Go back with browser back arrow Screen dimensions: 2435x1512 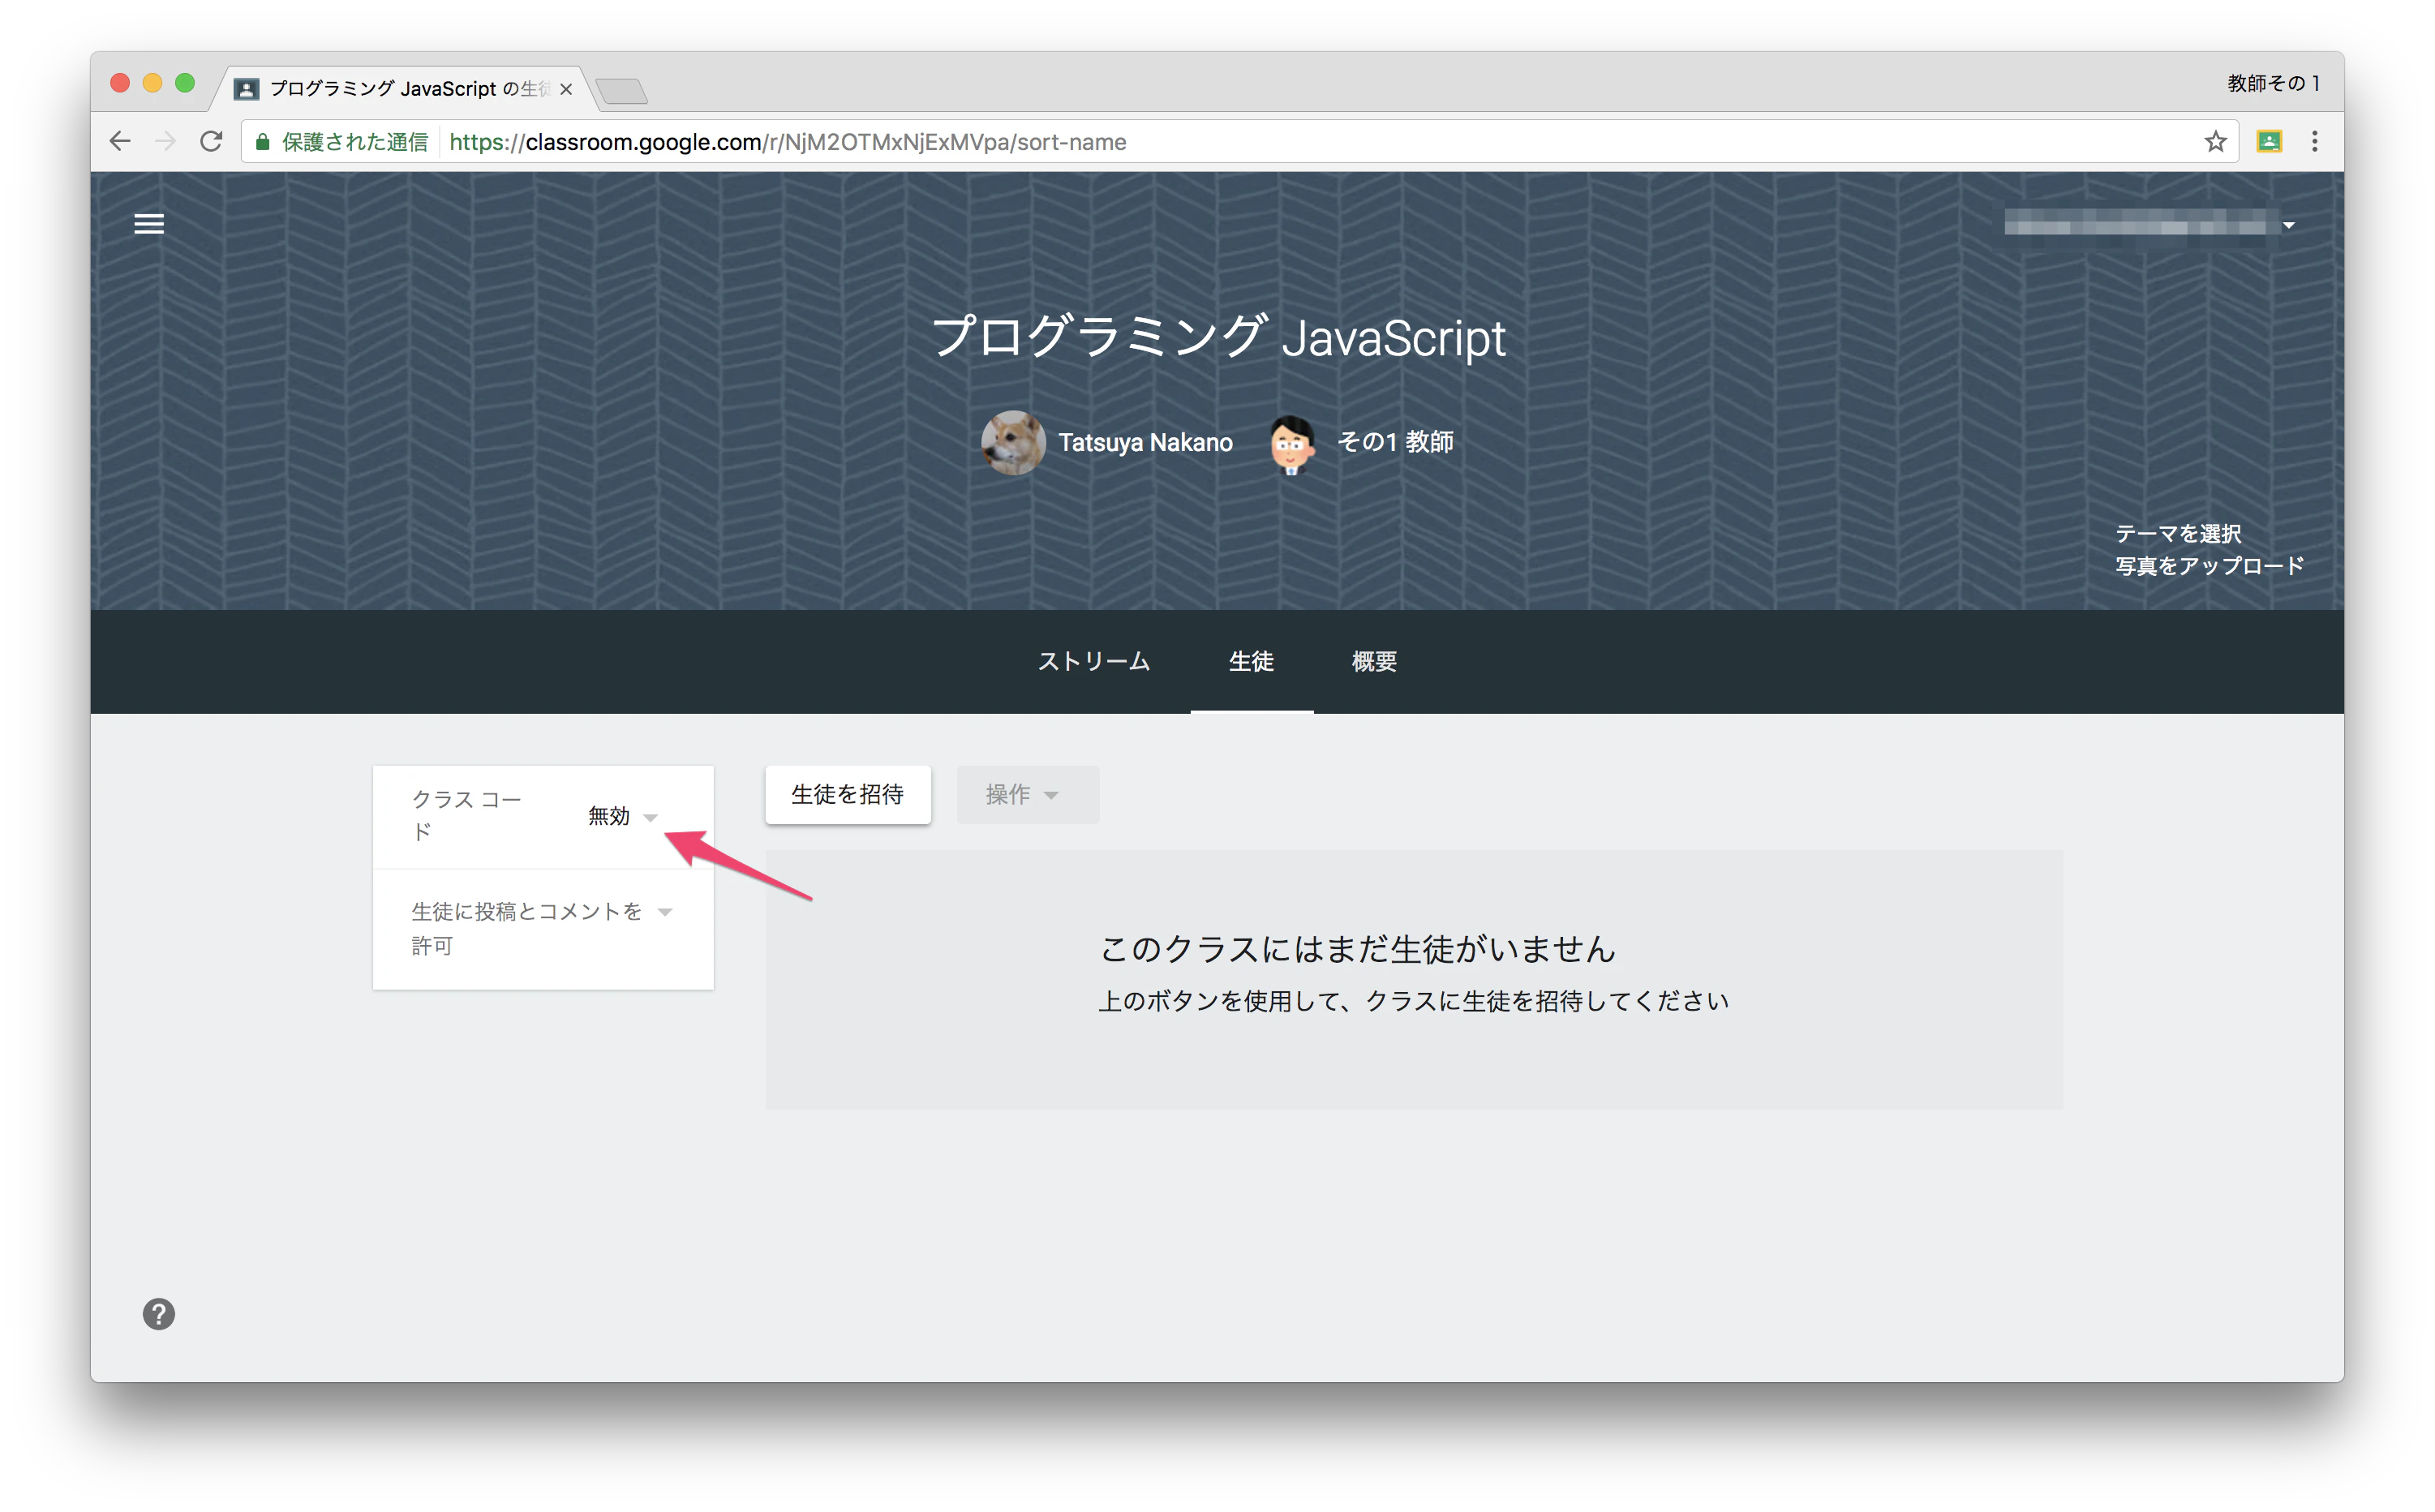coord(120,142)
